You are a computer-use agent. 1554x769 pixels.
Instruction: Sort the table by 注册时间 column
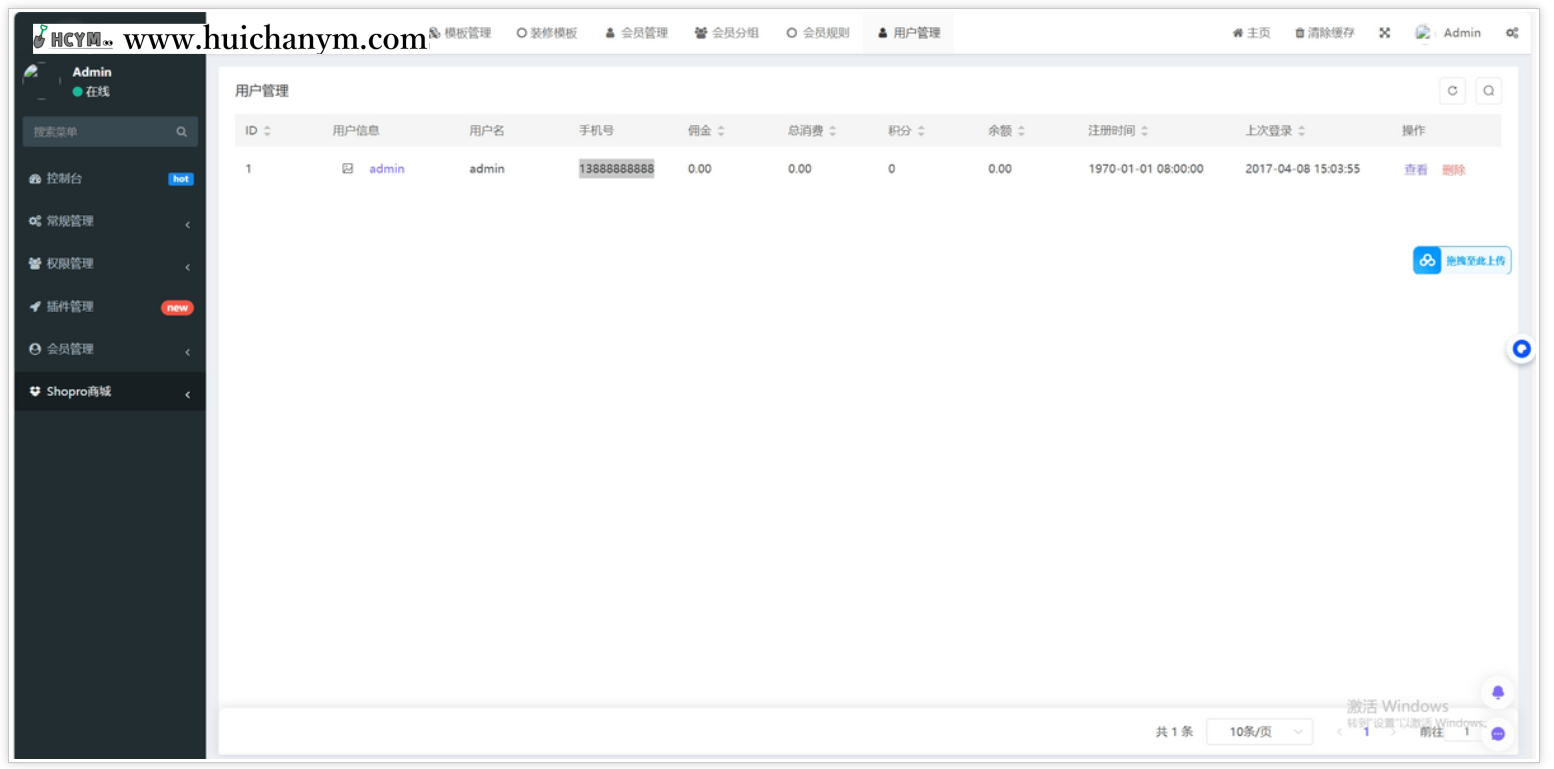point(1109,130)
